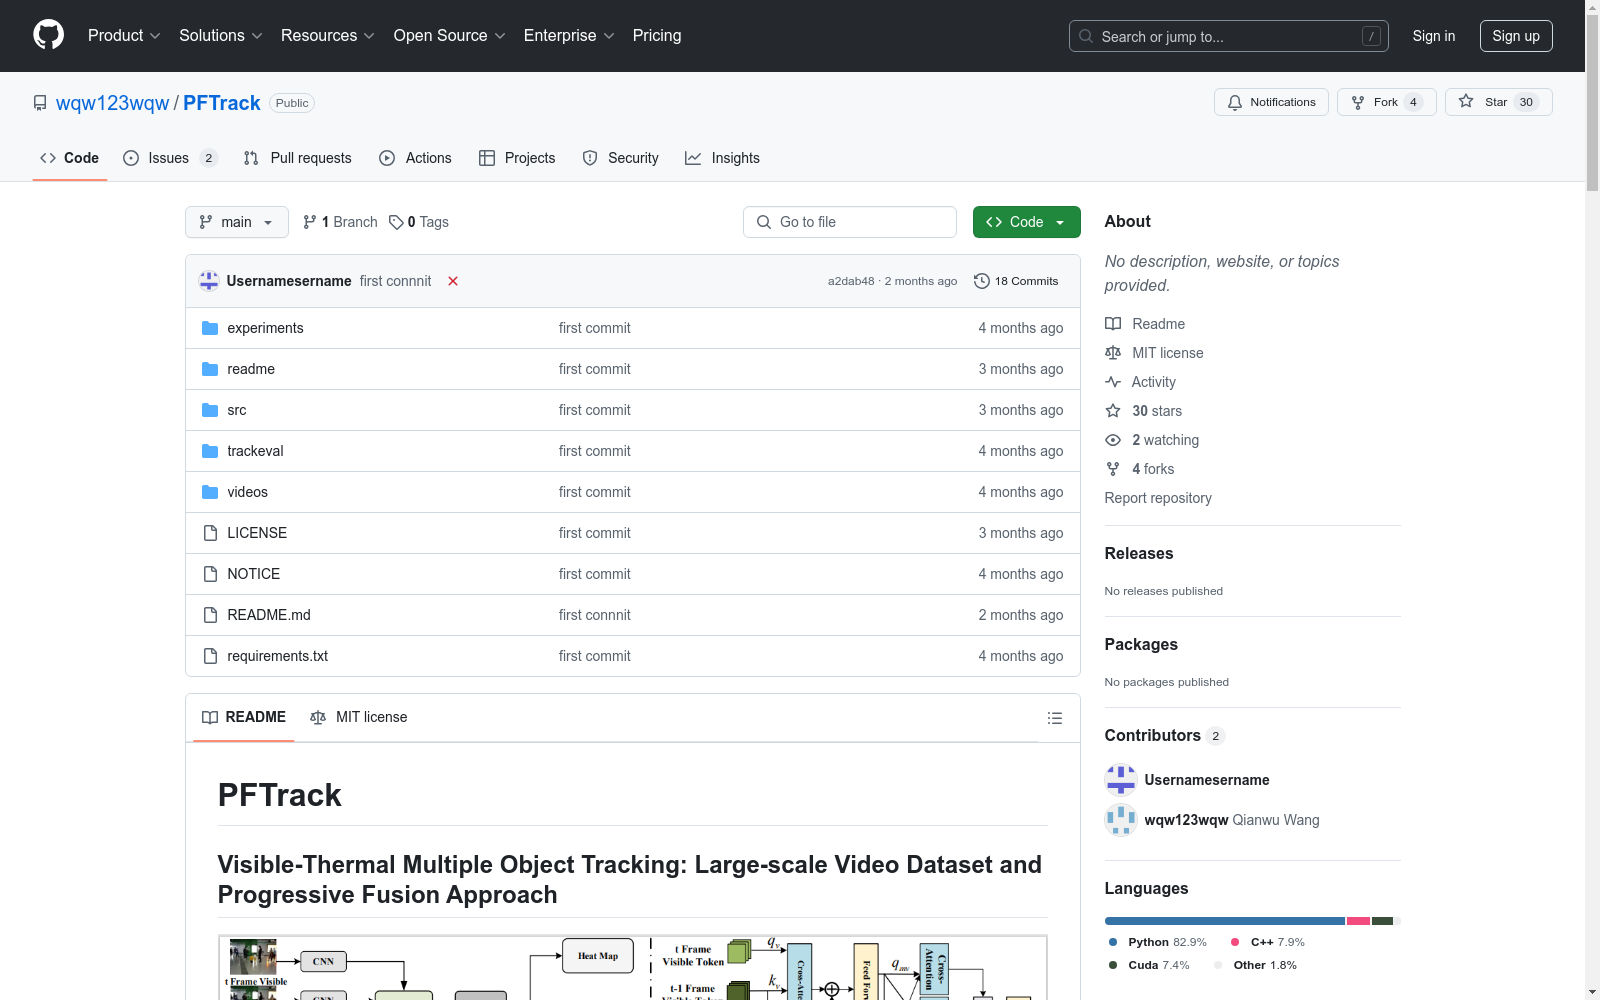This screenshot has height=1000, width=1600.
Task: Click the failed status X icon on commit
Action: coord(453,281)
